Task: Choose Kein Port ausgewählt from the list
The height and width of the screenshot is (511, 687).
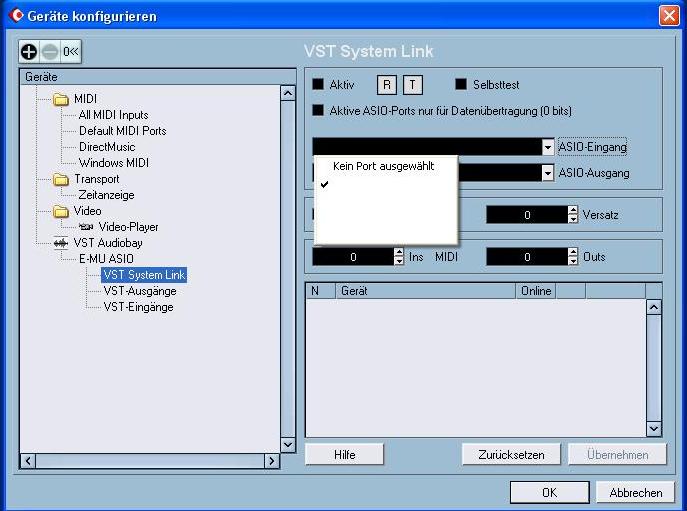Action: (383, 166)
